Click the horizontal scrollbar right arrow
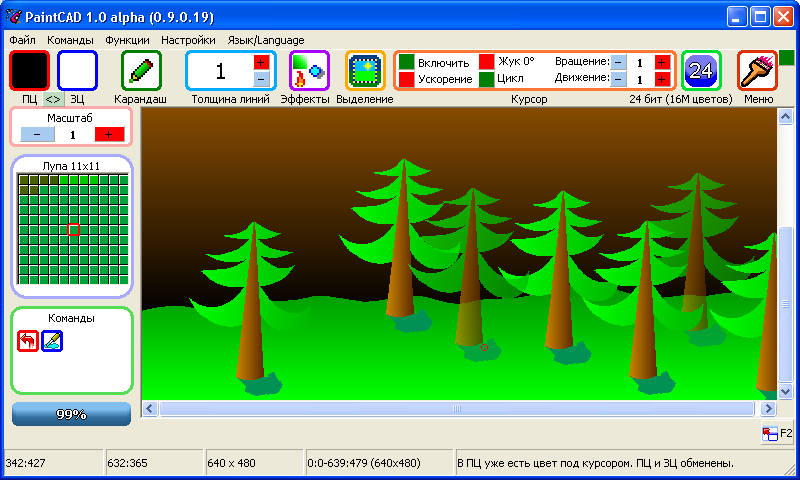The height and width of the screenshot is (480, 800). pyautogui.click(x=768, y=408)
